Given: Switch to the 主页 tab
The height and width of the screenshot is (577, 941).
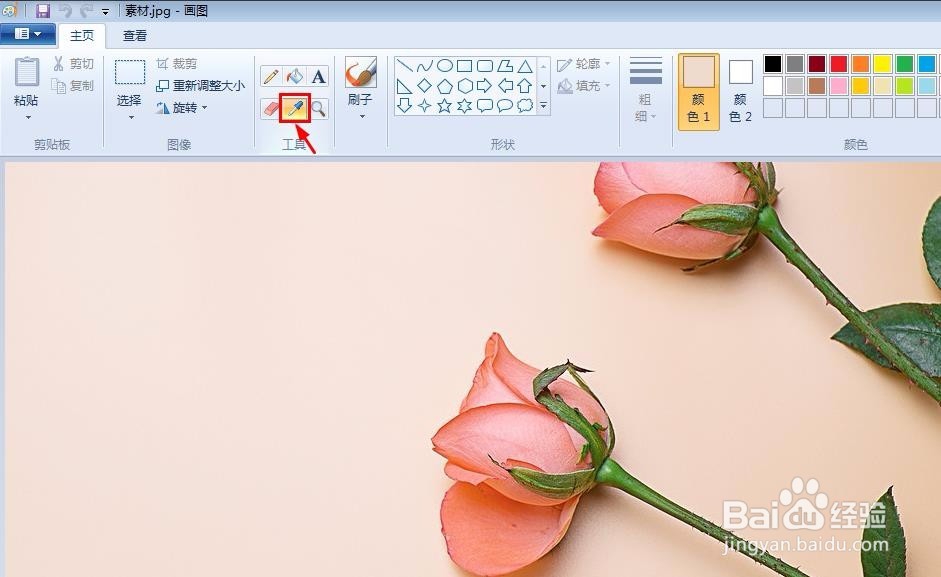Looking at the screenshot, I should click(82, 35).
